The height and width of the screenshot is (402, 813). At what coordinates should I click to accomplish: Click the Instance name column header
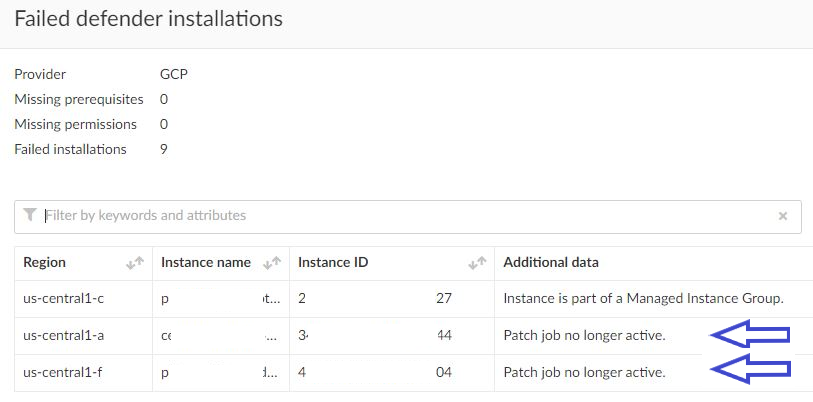coord(206,263)
